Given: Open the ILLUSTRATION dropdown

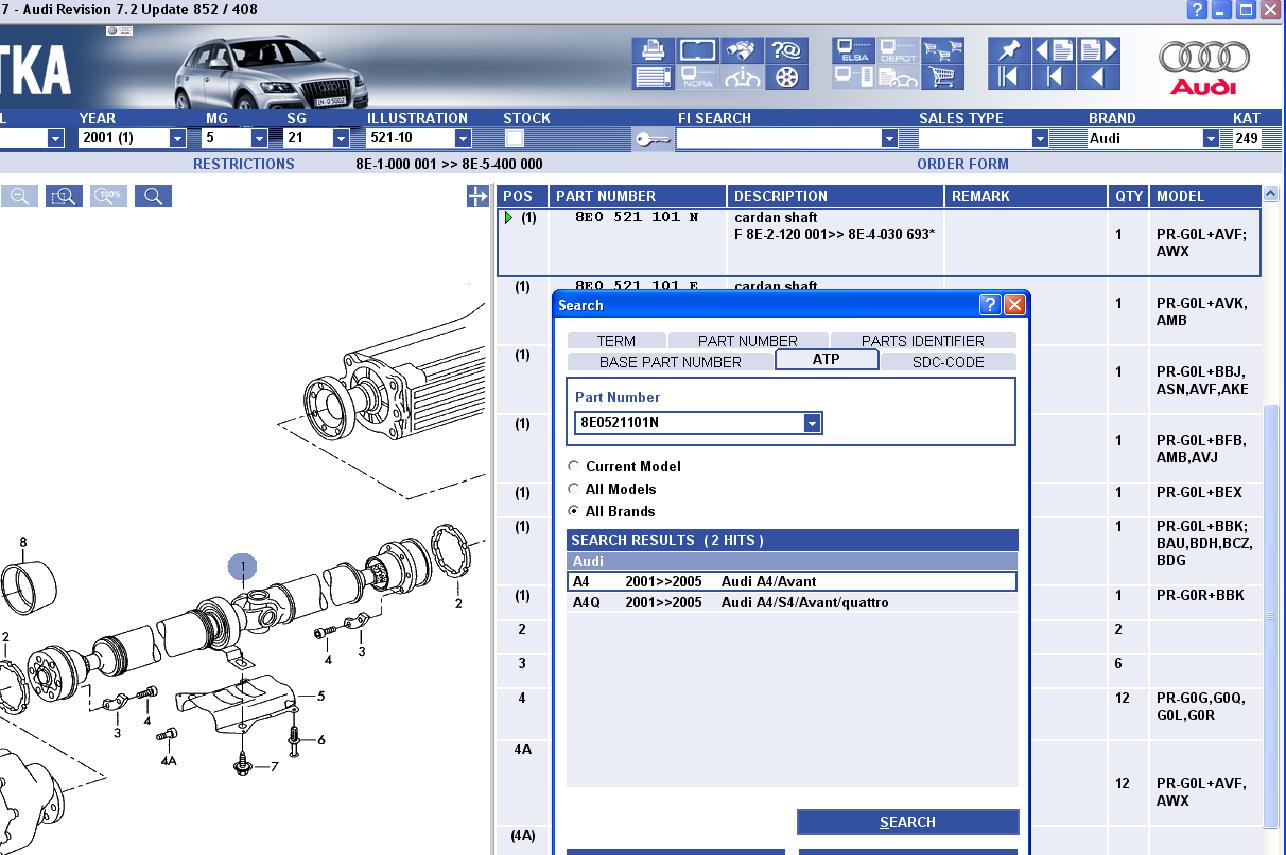Looking at the screenshot, I should point(463,138).
